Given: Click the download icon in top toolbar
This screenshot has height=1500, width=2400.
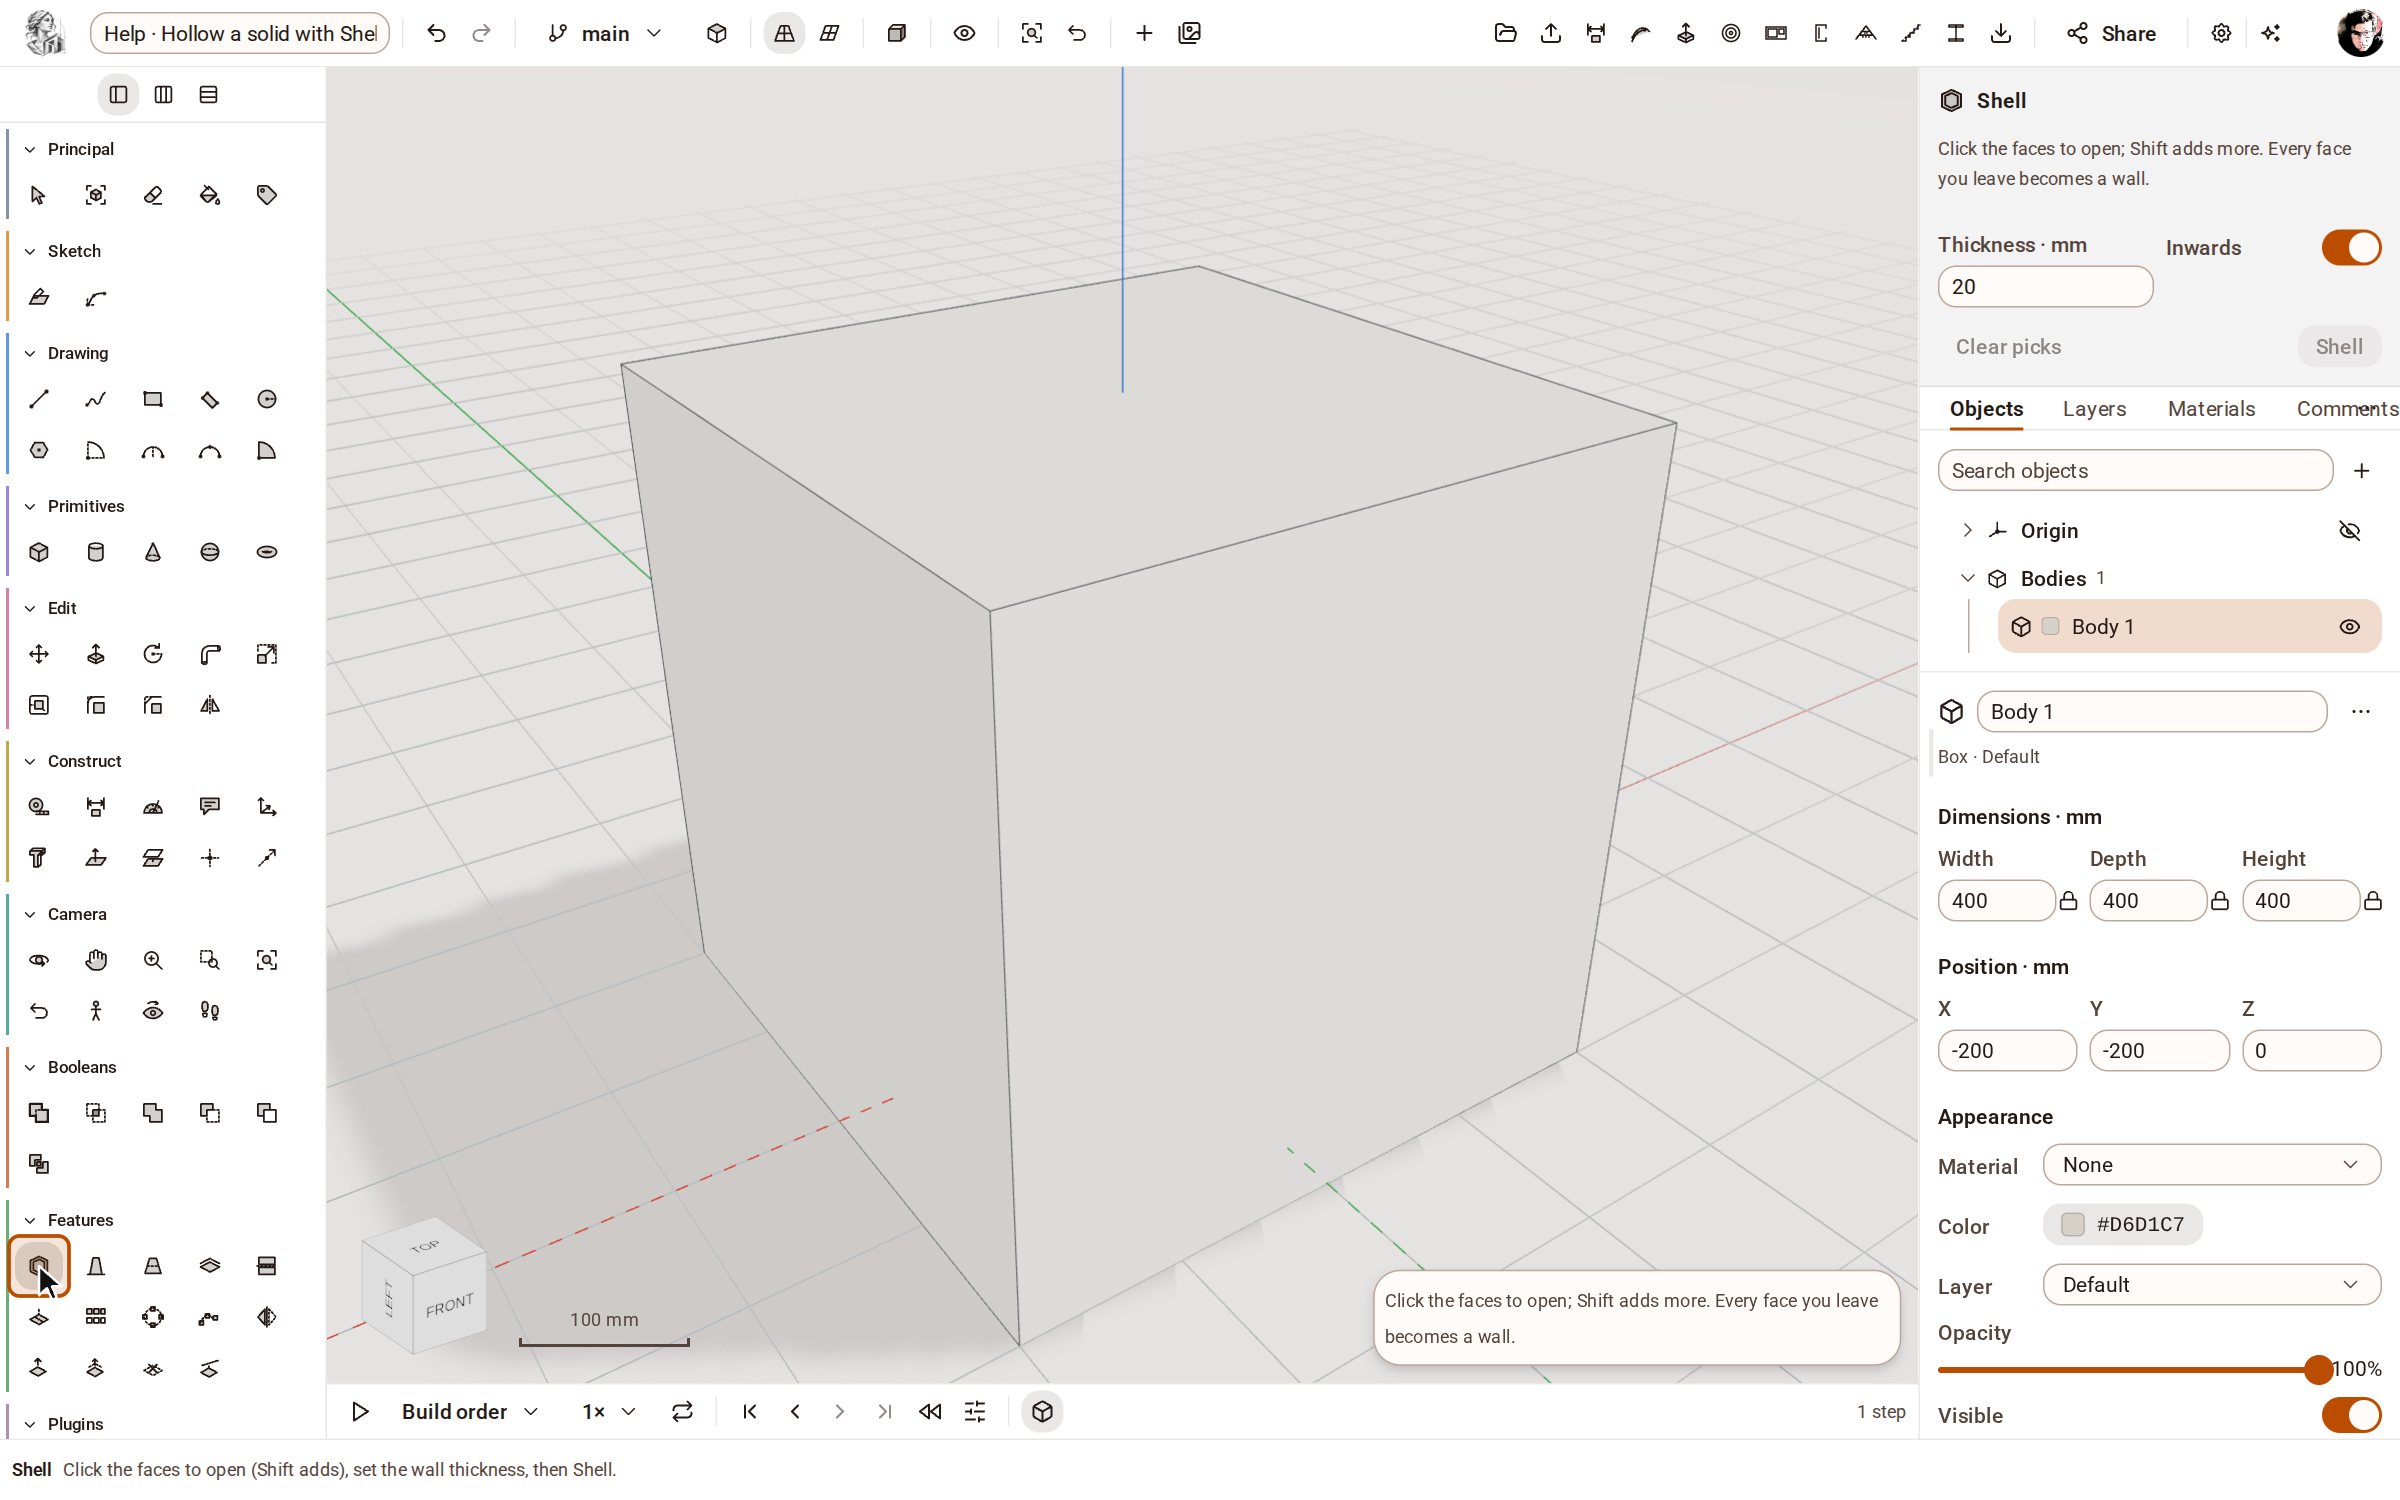Looking at the screenshot, I should 2001,33.
